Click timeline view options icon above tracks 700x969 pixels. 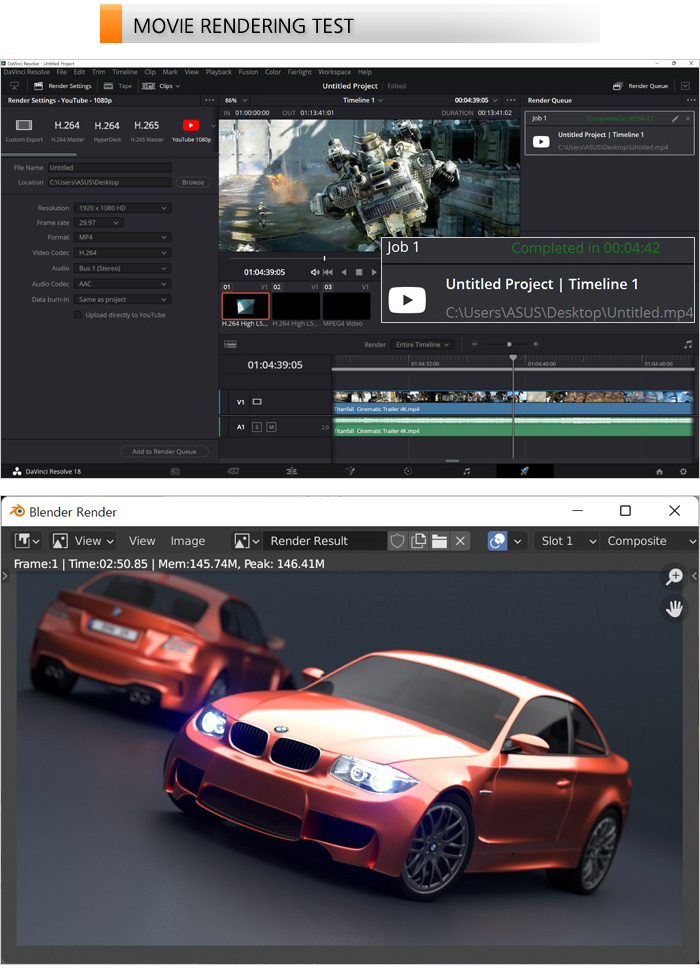click(x=230, y=344)
